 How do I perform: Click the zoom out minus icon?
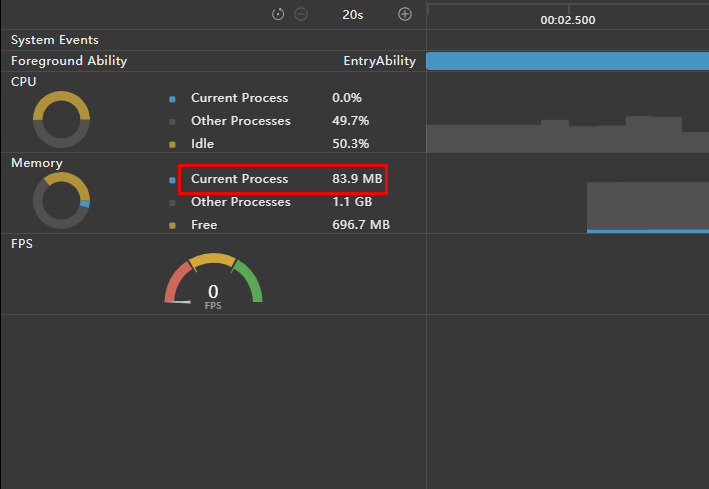click(301, 14)
